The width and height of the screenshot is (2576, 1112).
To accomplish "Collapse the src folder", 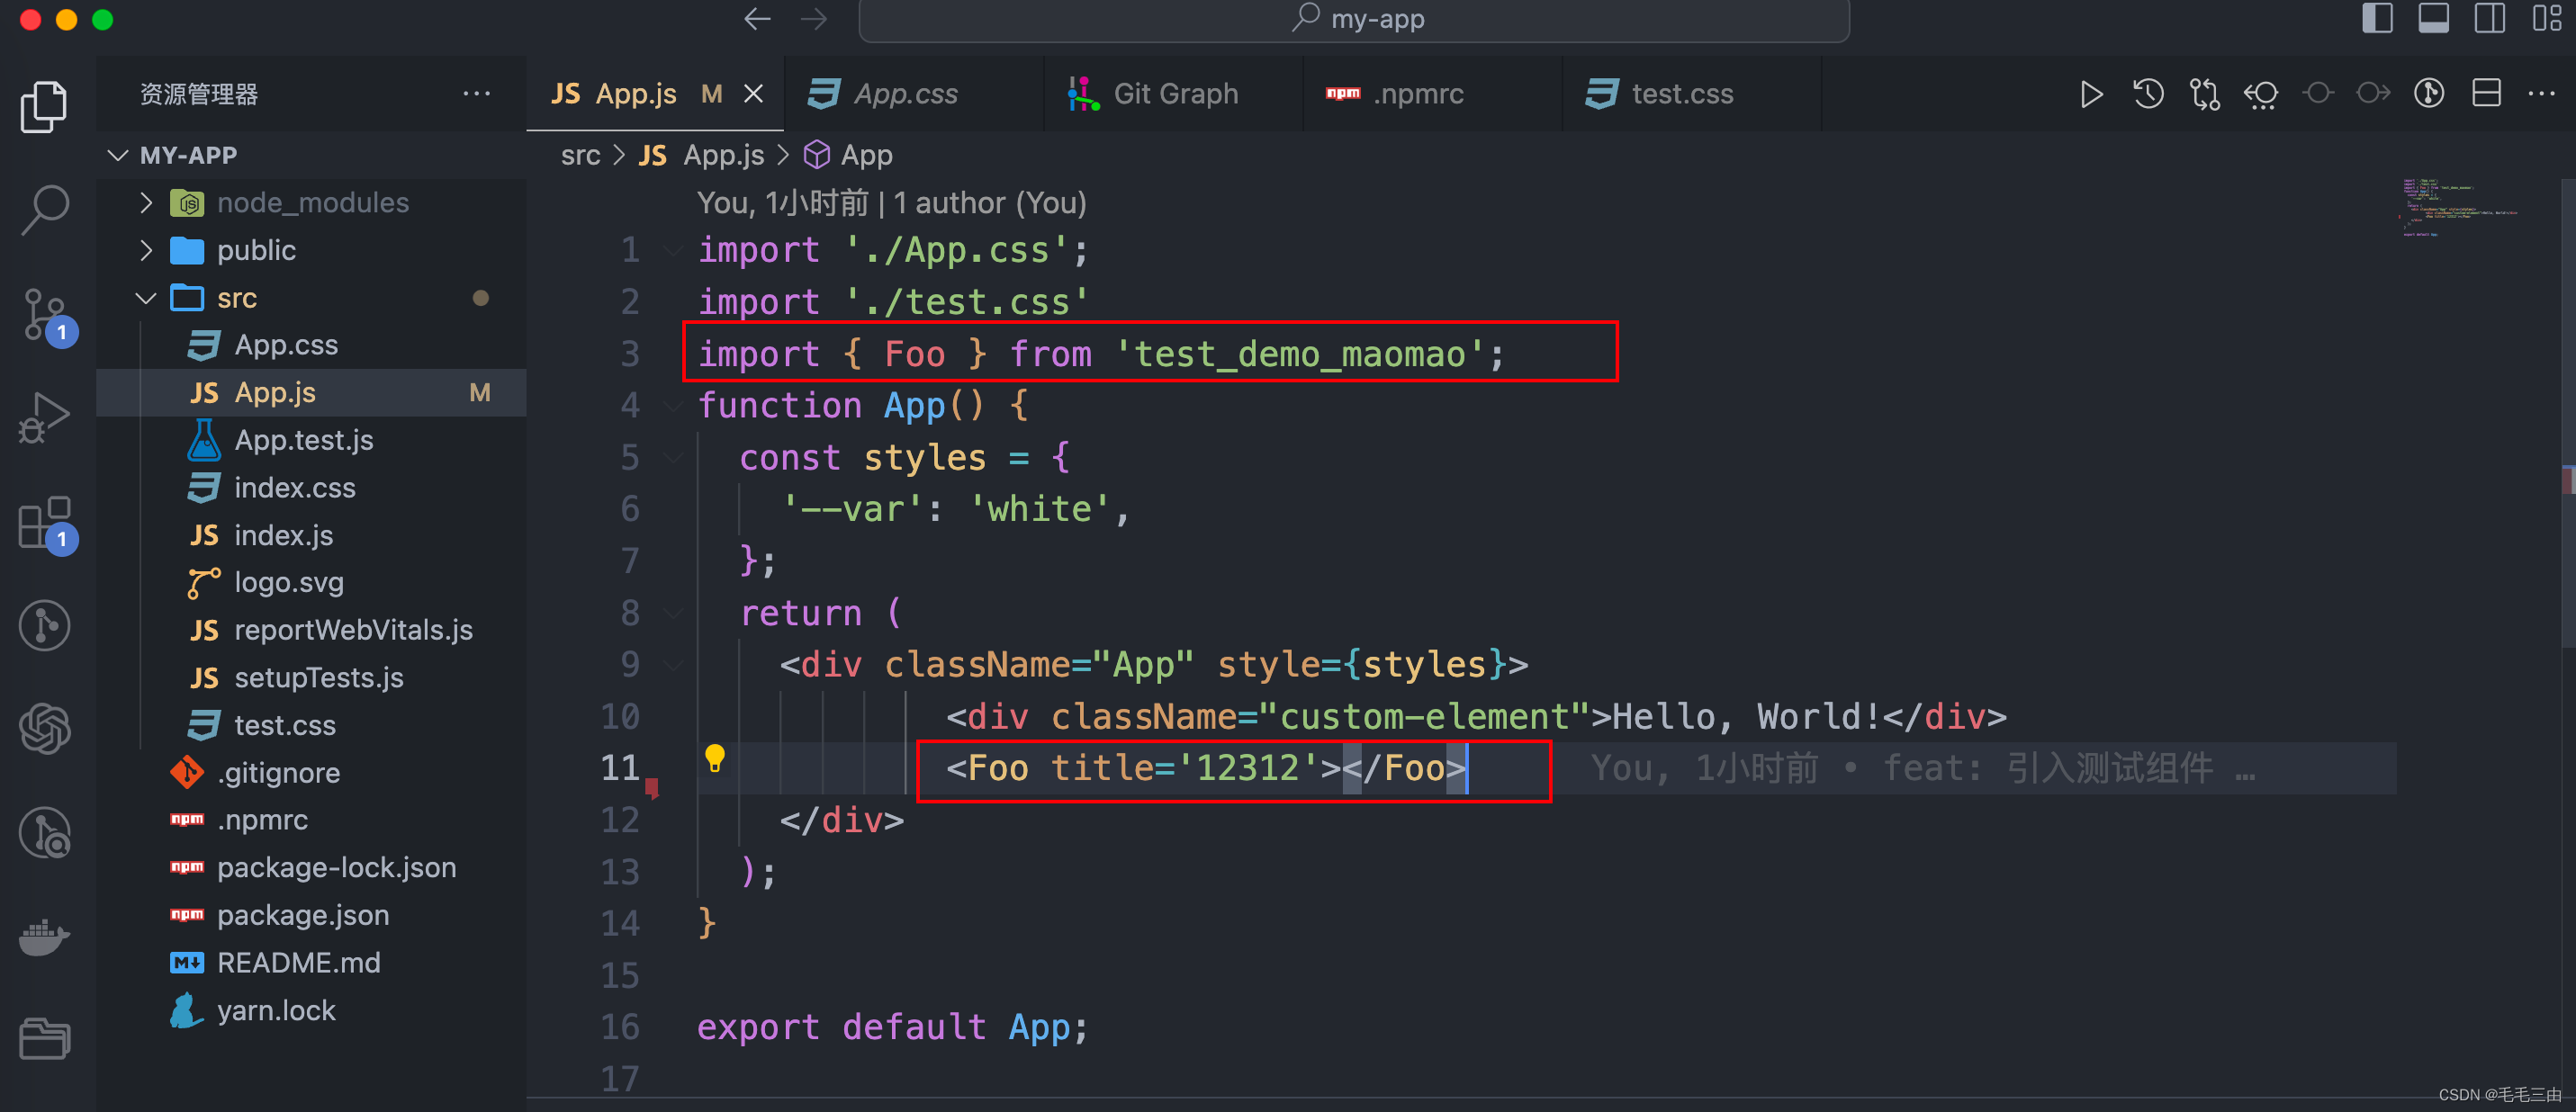I will pyautogui.click(x=146, y=298).
